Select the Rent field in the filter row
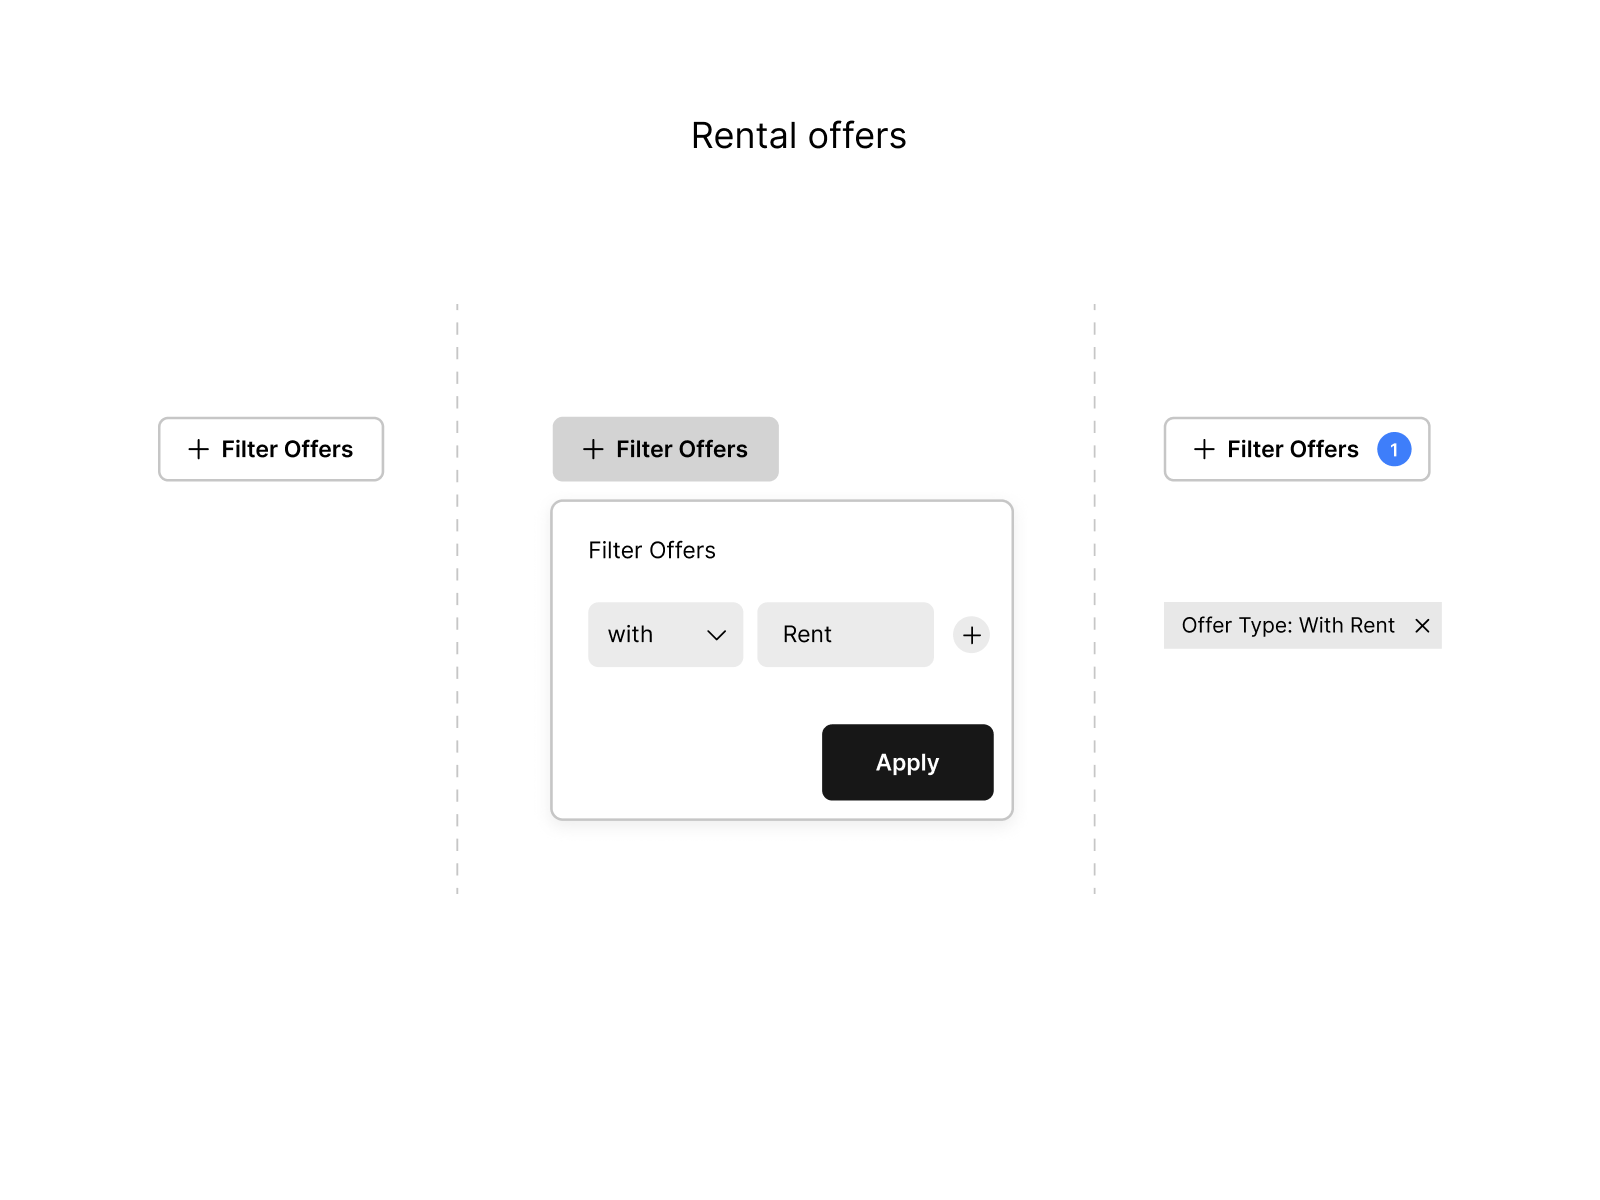1600x1200 pixels. (x=845, y=634)
